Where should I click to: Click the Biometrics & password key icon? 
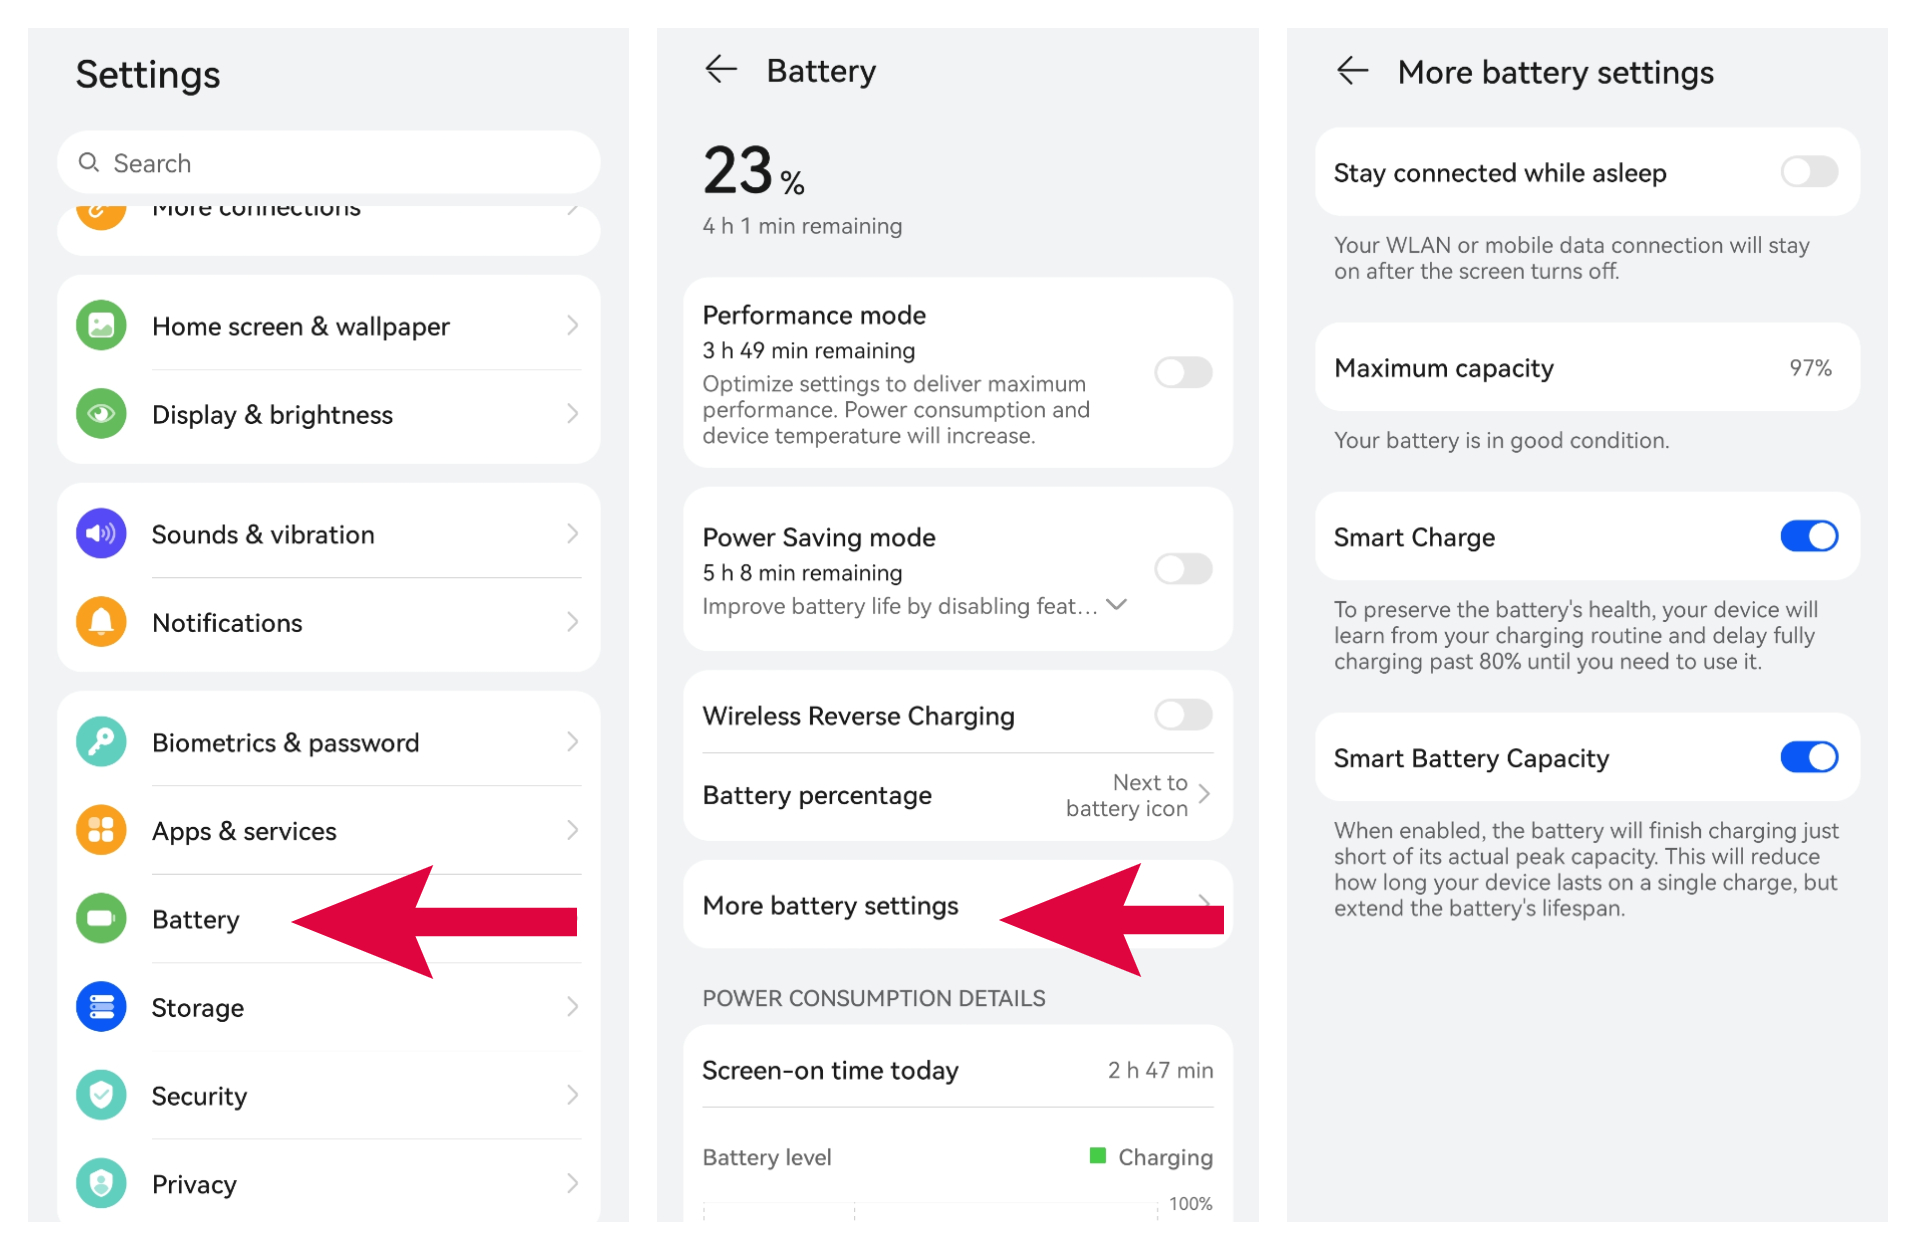pos(101,741)
